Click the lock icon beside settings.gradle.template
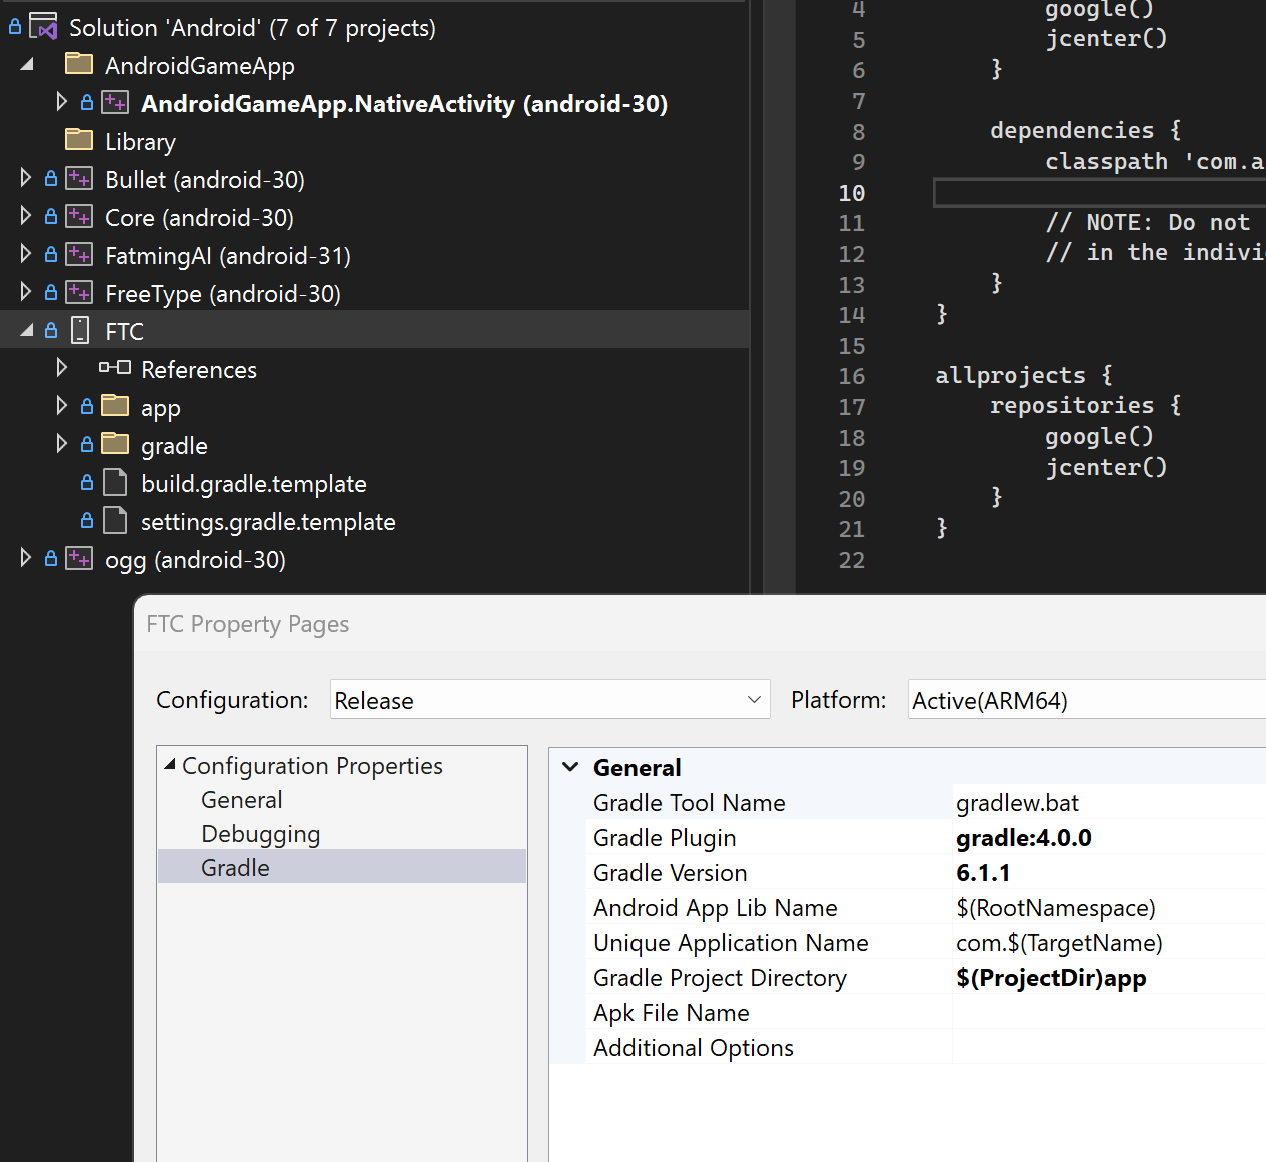 pos(87,521)
